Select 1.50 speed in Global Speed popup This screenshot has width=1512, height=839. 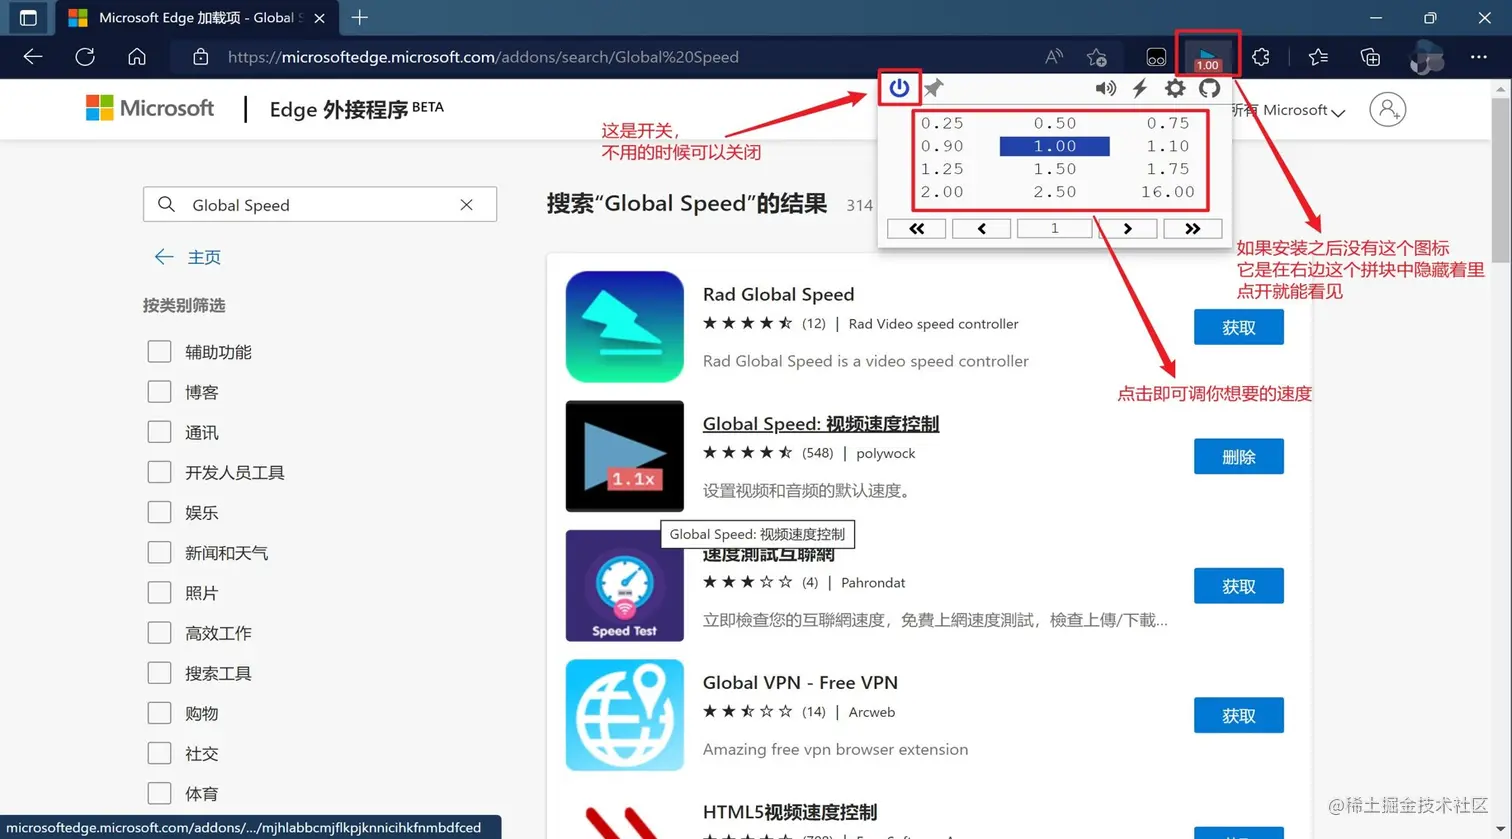tap(1054, 169)
